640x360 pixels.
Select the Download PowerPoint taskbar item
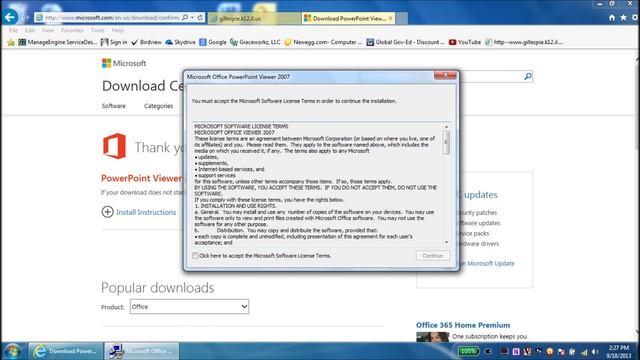click(x=65, y=351)
